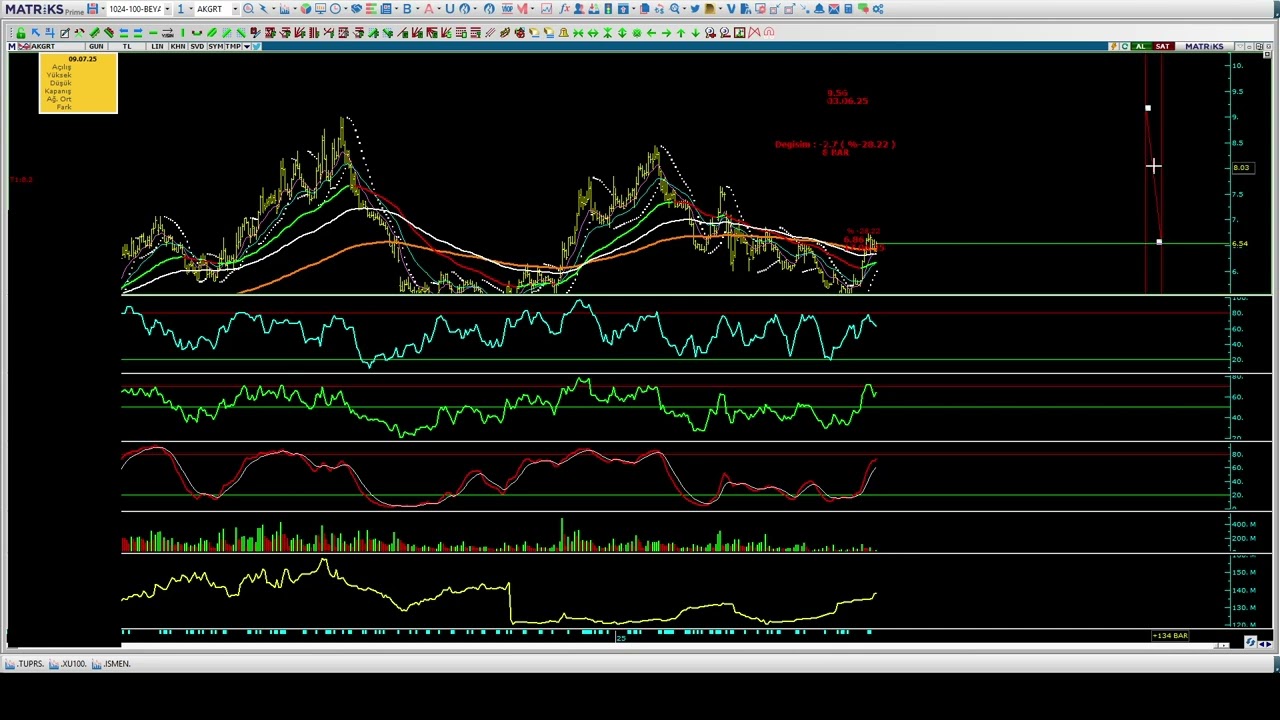This screenshot has width=1280, height=720.
Task: Click the red envelope-cross icon in drawing toolbar
Action: coord(754,33)
